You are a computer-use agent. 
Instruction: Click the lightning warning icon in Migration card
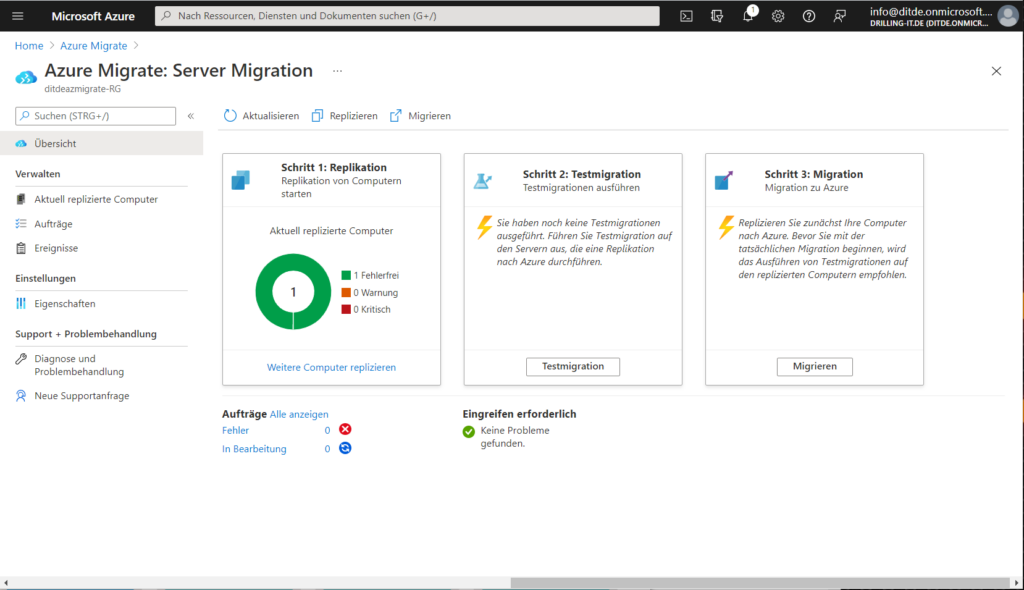coord(726,227)
